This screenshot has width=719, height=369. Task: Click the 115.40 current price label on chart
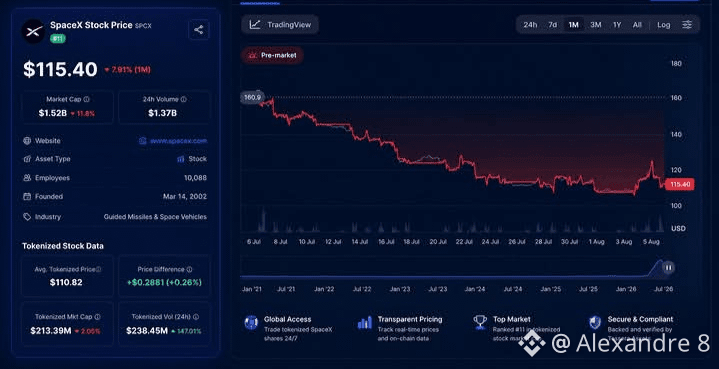click(680, 184)
